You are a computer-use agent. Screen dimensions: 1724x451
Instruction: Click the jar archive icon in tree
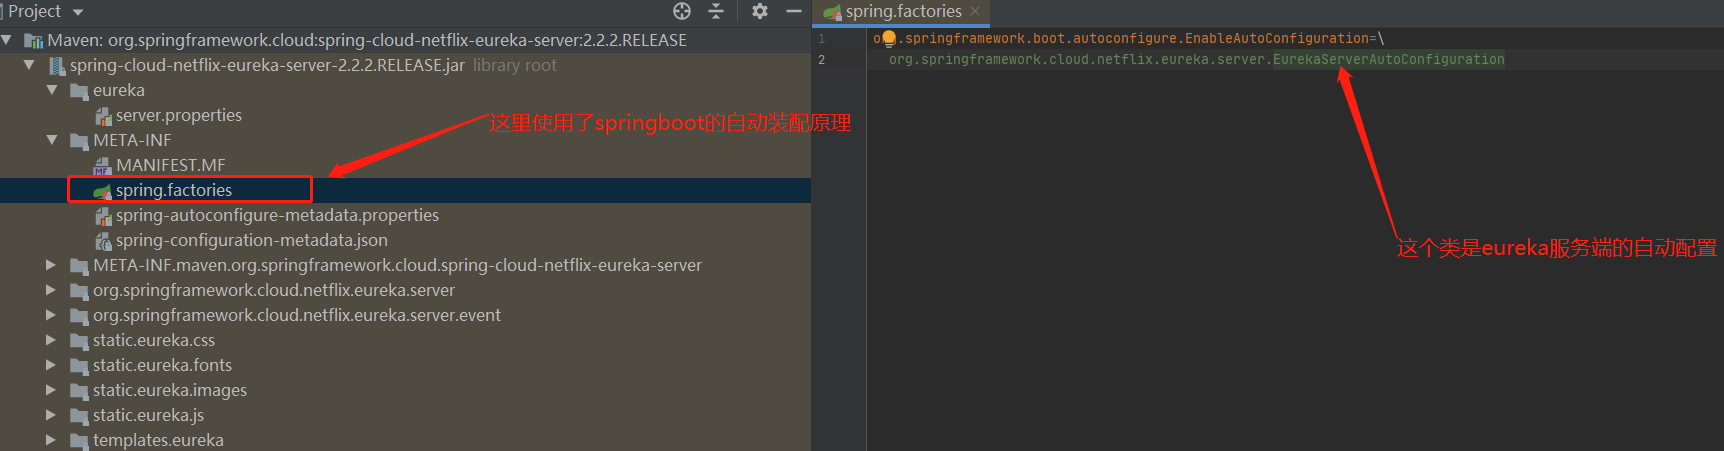click(57, 66)
